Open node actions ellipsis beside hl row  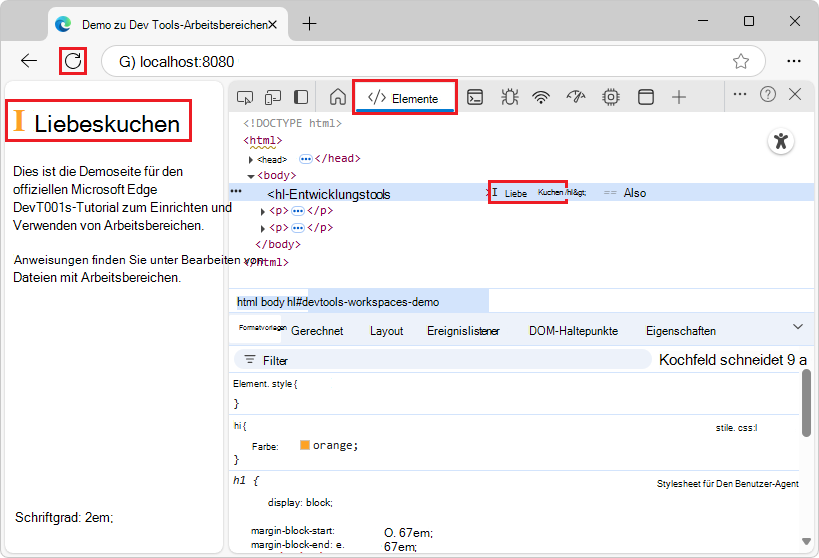(x=236, y=191)
